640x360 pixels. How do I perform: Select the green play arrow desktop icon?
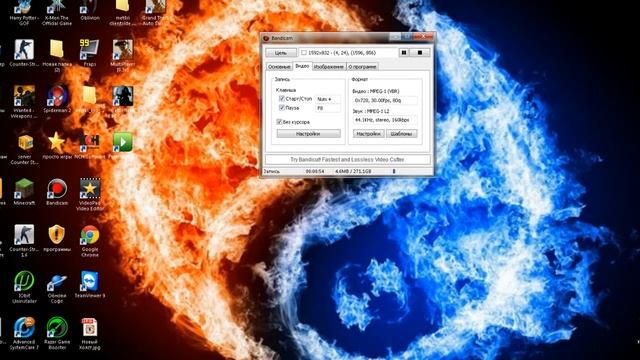point(122,142)
